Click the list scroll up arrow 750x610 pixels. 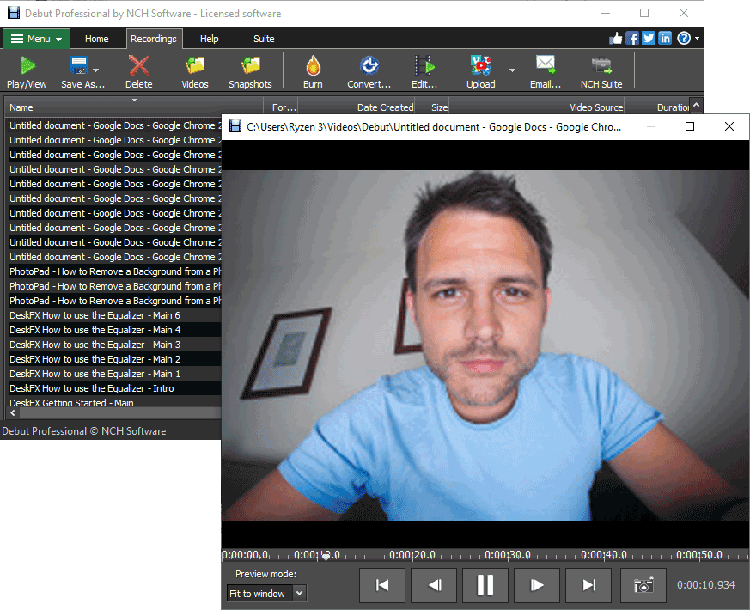[696, 105]
